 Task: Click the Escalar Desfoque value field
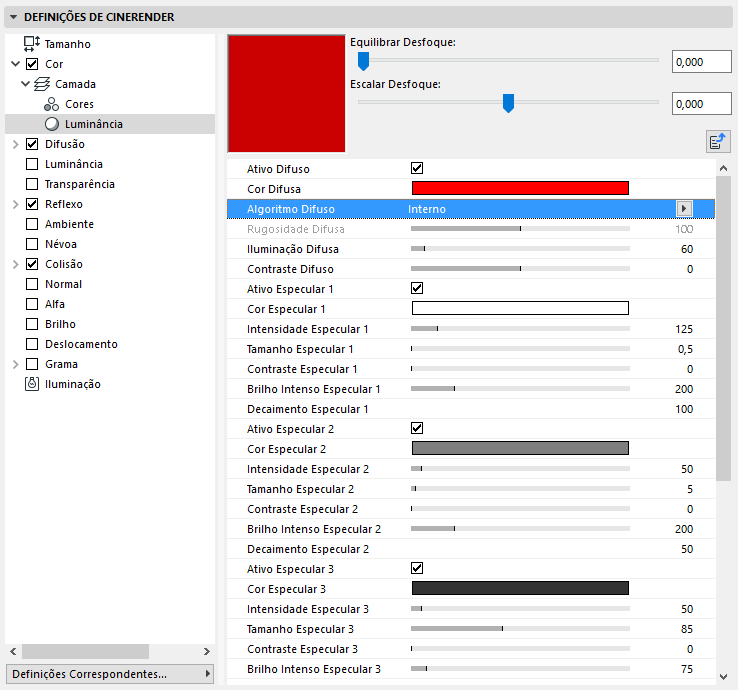pyautogui.click(x=702, y=104)
